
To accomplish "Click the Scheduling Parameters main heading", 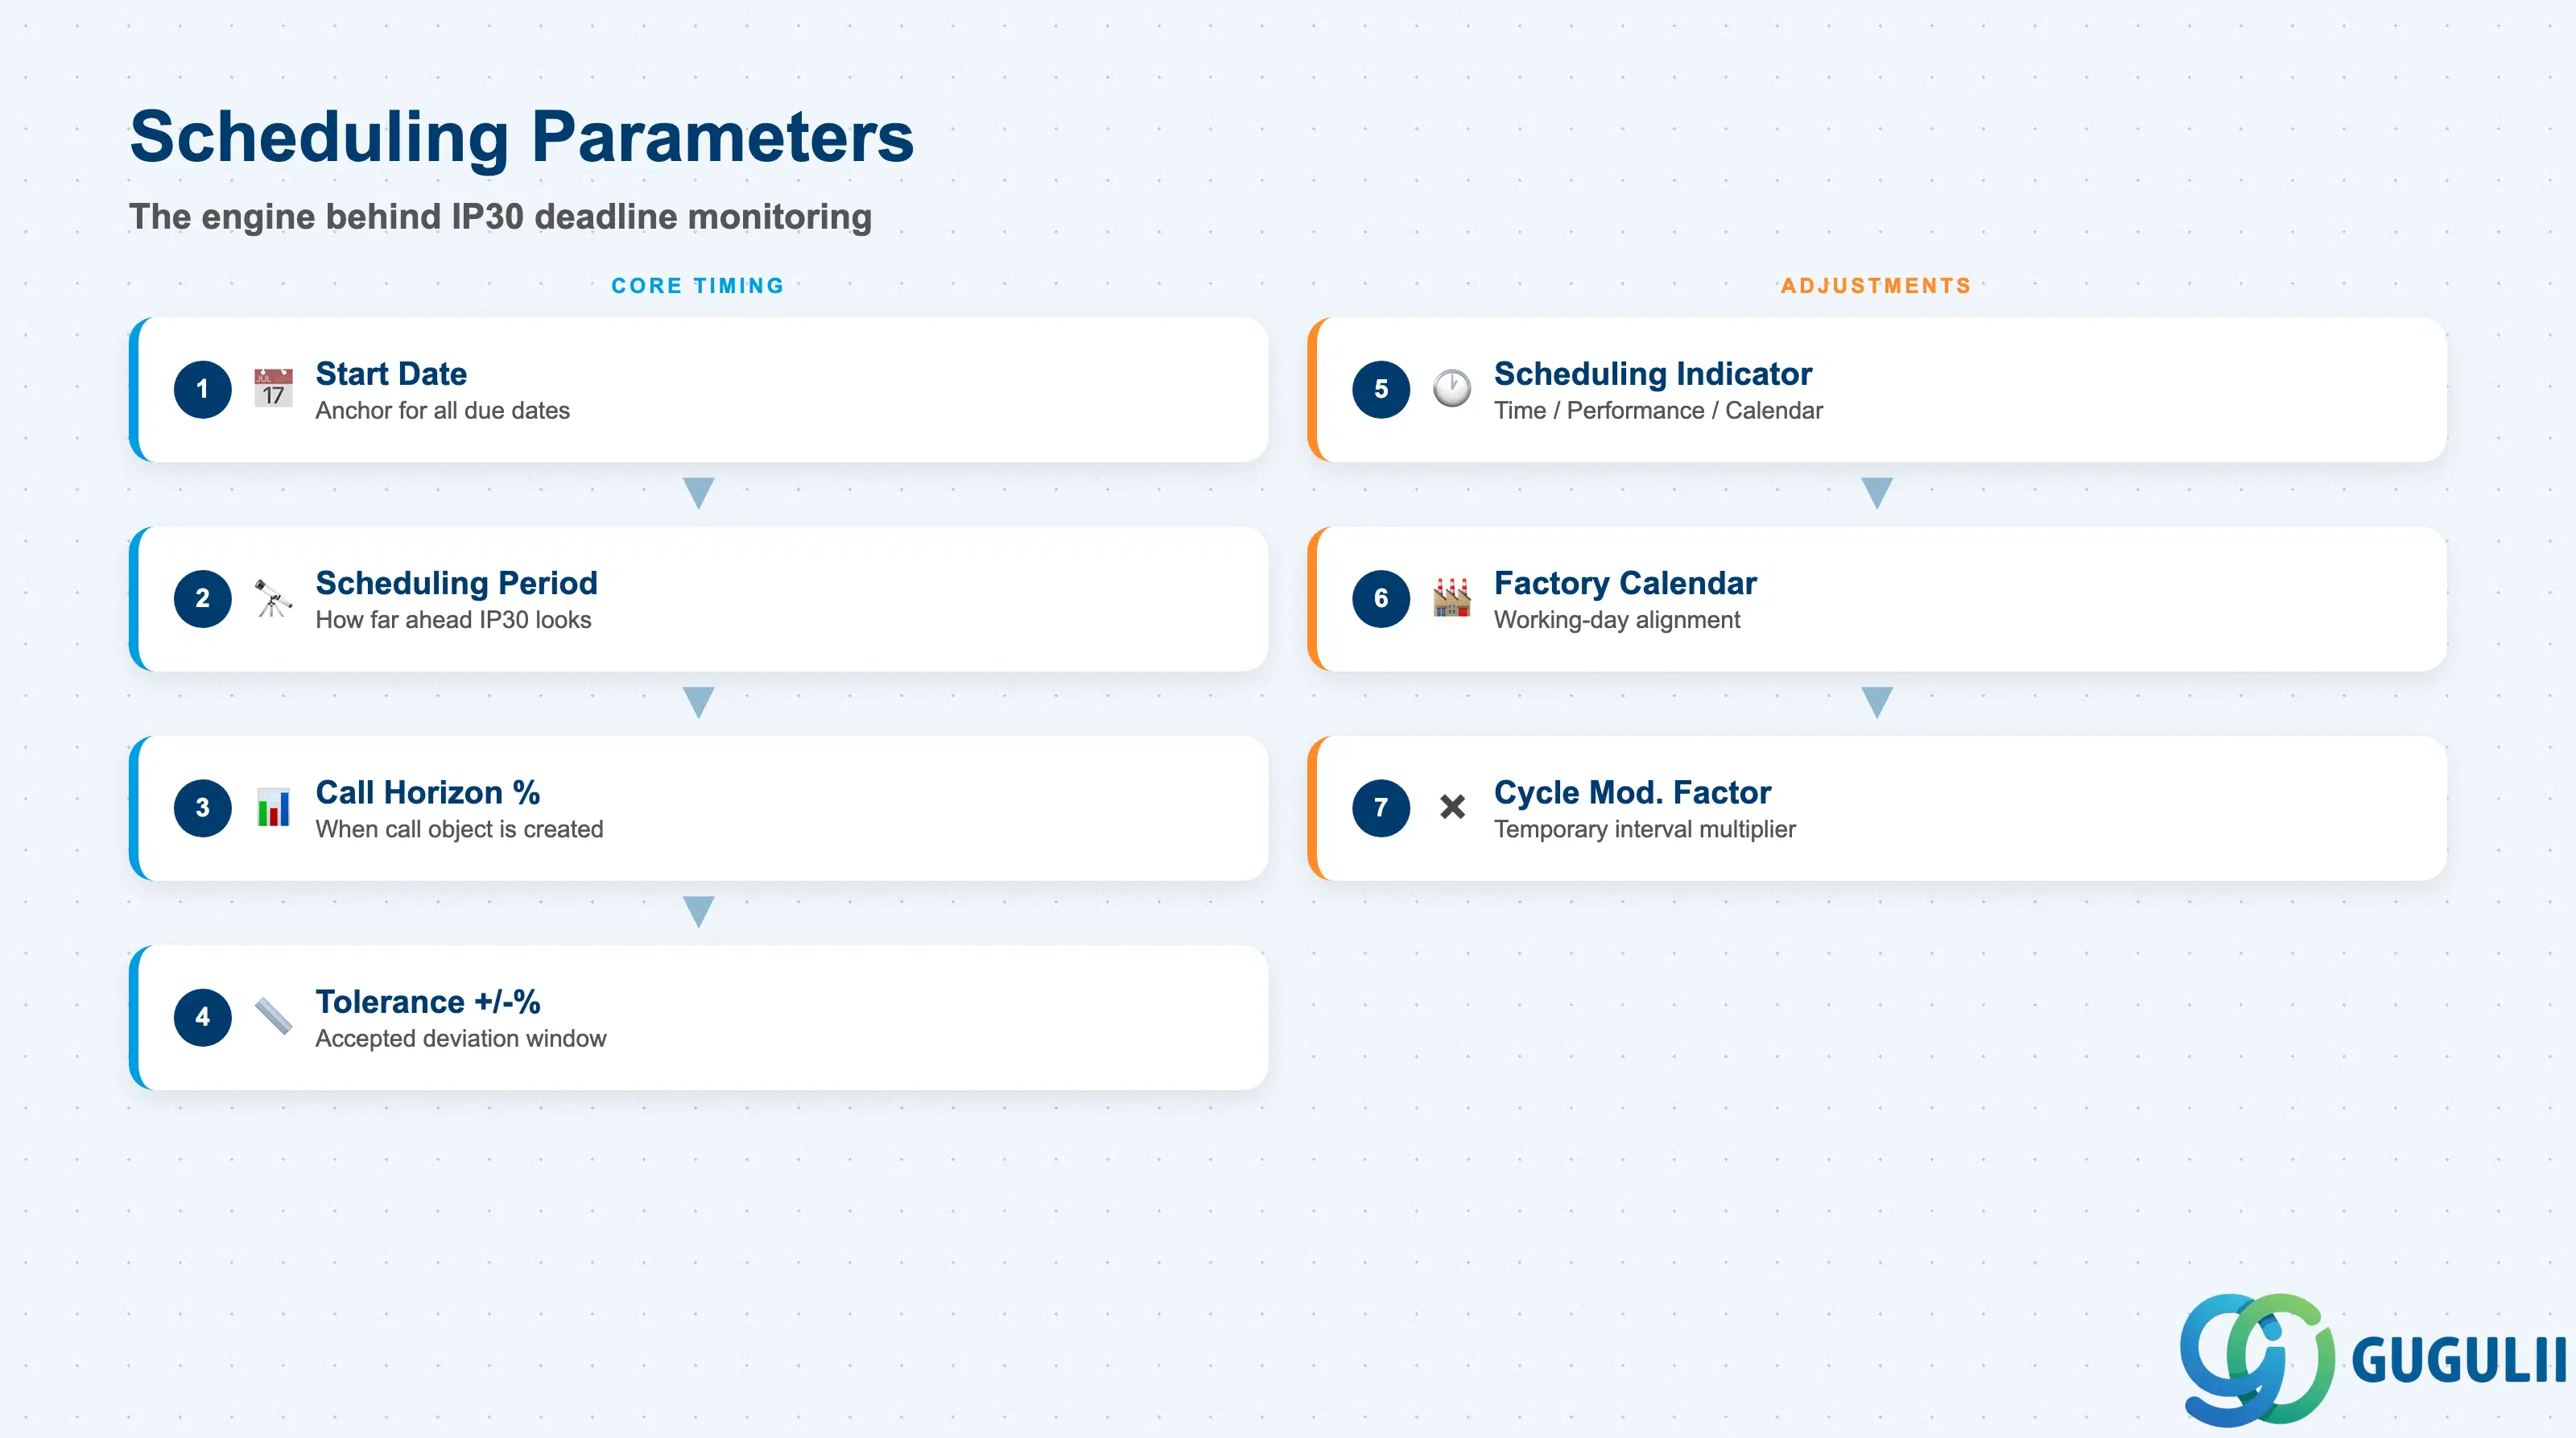I will coord(521,137).
